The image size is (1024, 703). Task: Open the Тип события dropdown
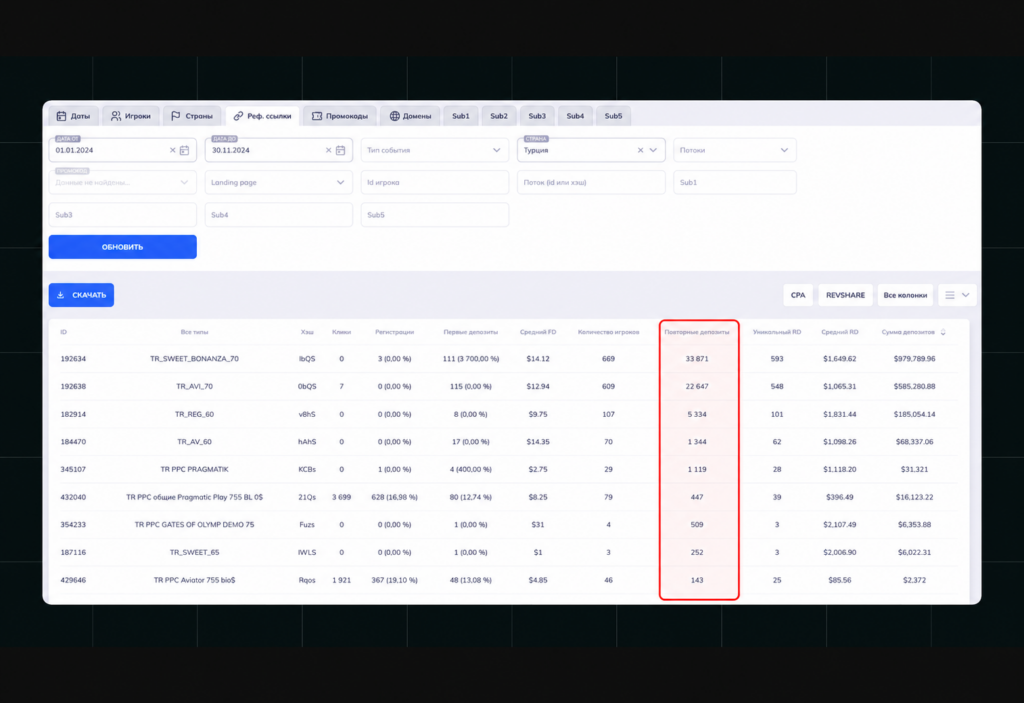click(x=434, y=150)
